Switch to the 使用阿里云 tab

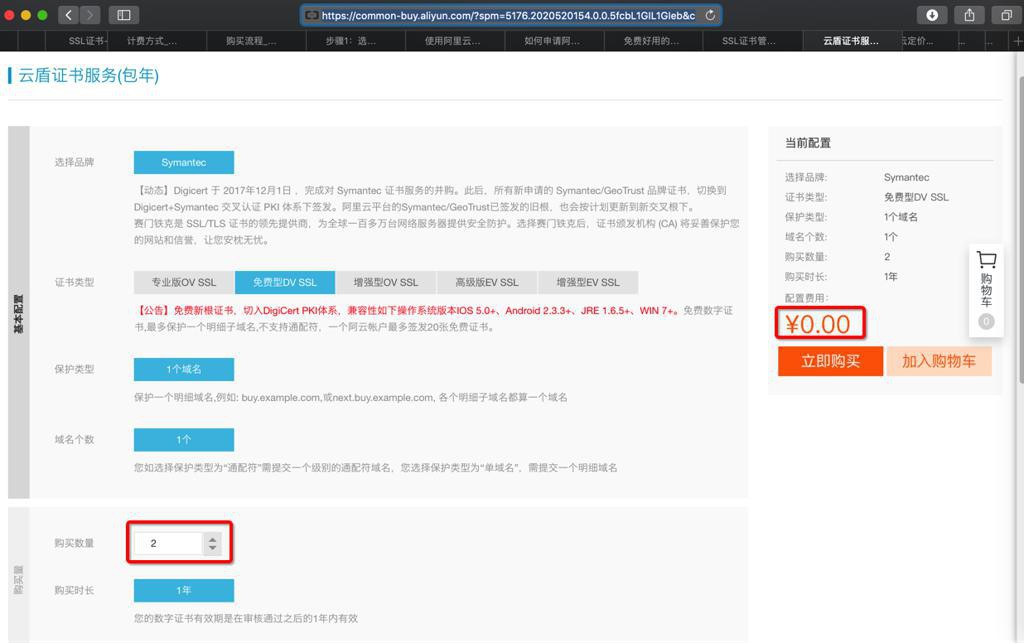pos(455,41)
